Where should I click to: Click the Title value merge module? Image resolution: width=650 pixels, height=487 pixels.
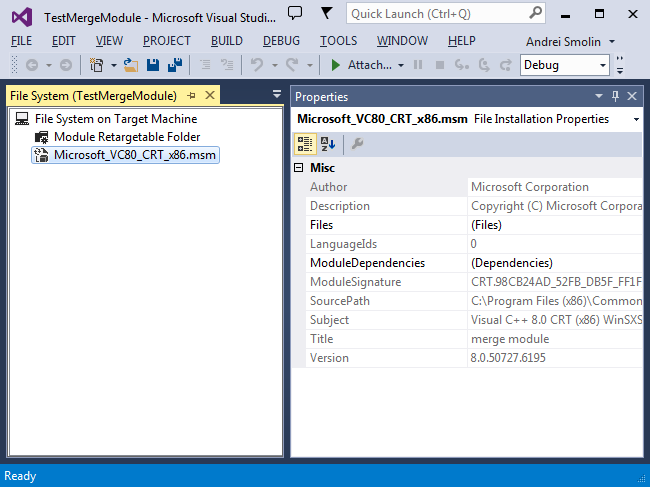[x=510, y=339]
